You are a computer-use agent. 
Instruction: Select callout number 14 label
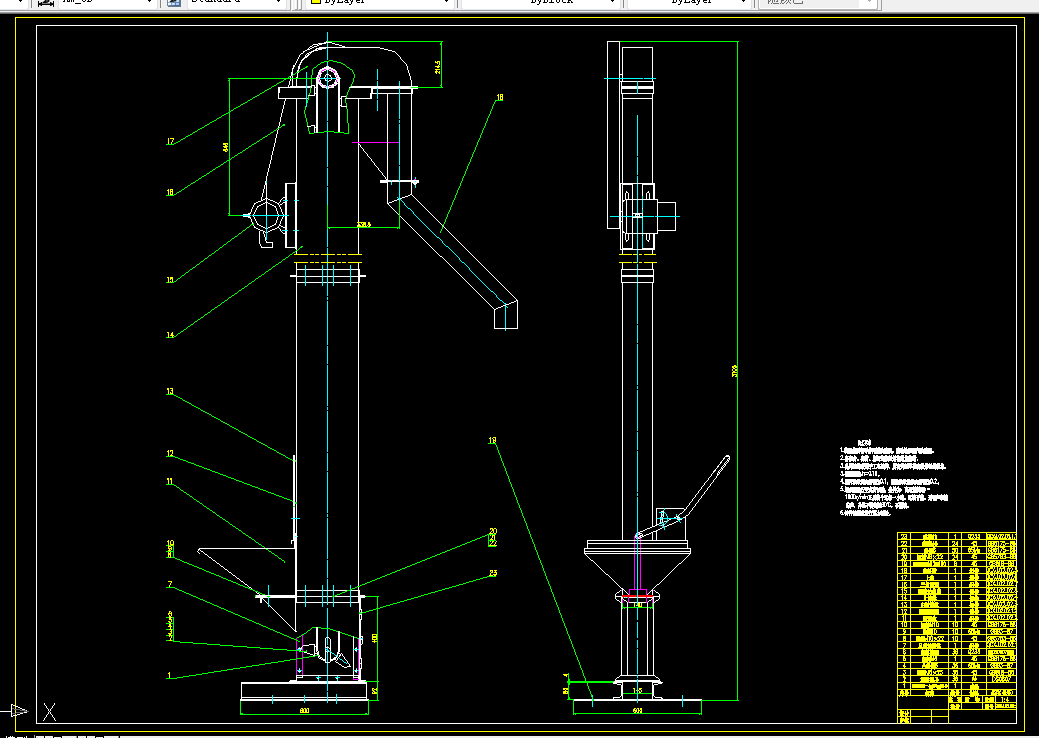pyautogui.click(x=170, y=335)
